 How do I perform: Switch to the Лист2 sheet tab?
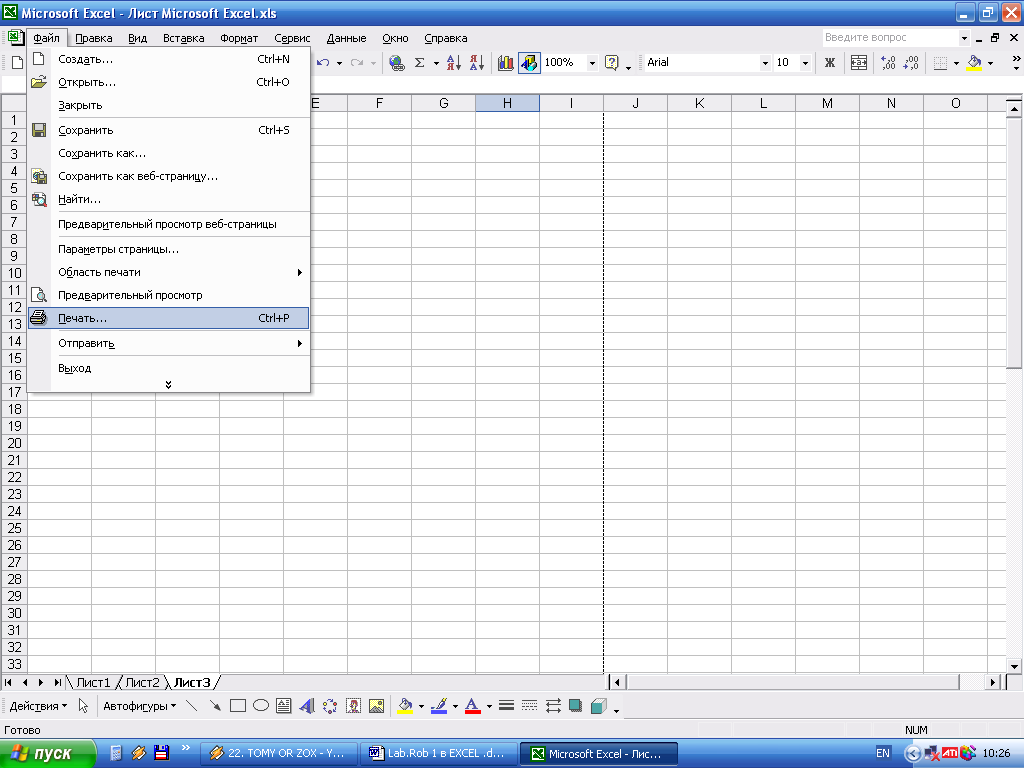(142, 682)
